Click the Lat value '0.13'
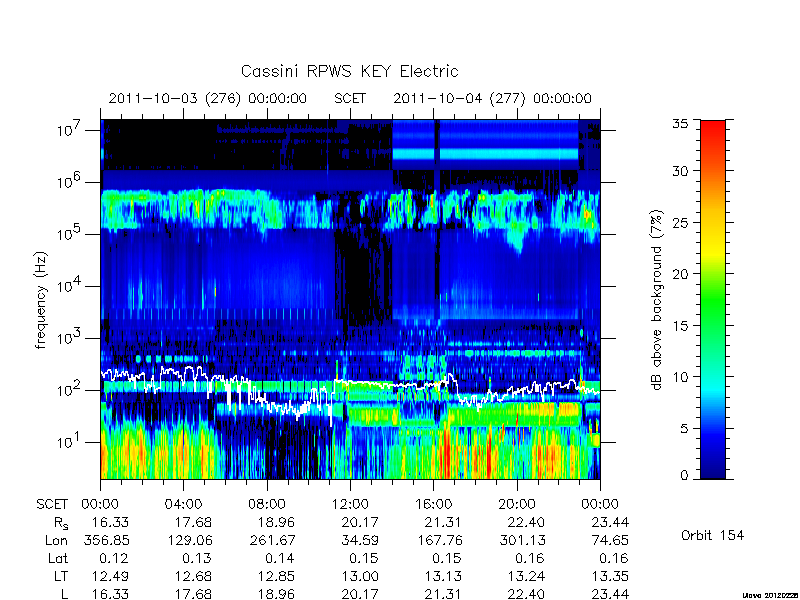800x600 pixels. click(x=197, y=558)
